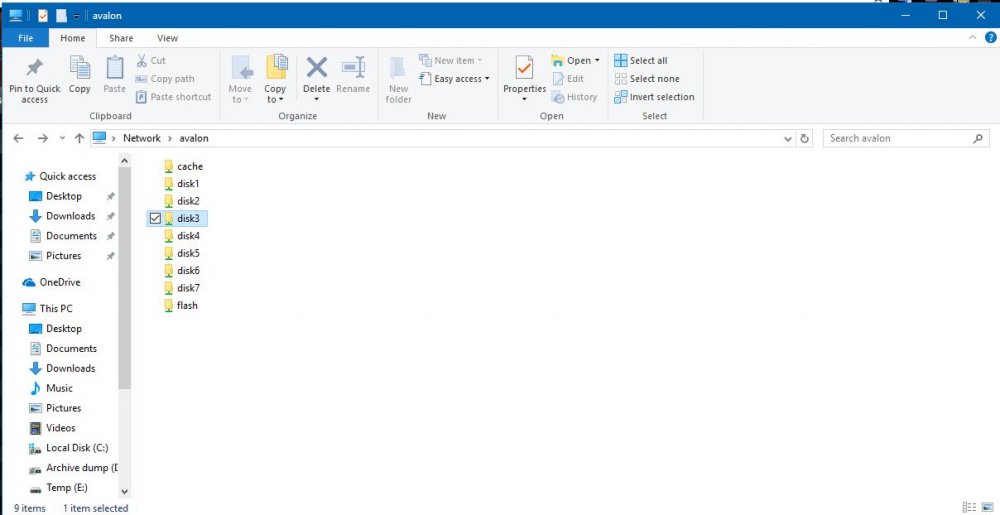Open Local Disk (C:) in navigation pane
1000x515 pixels.
(69, 448)
